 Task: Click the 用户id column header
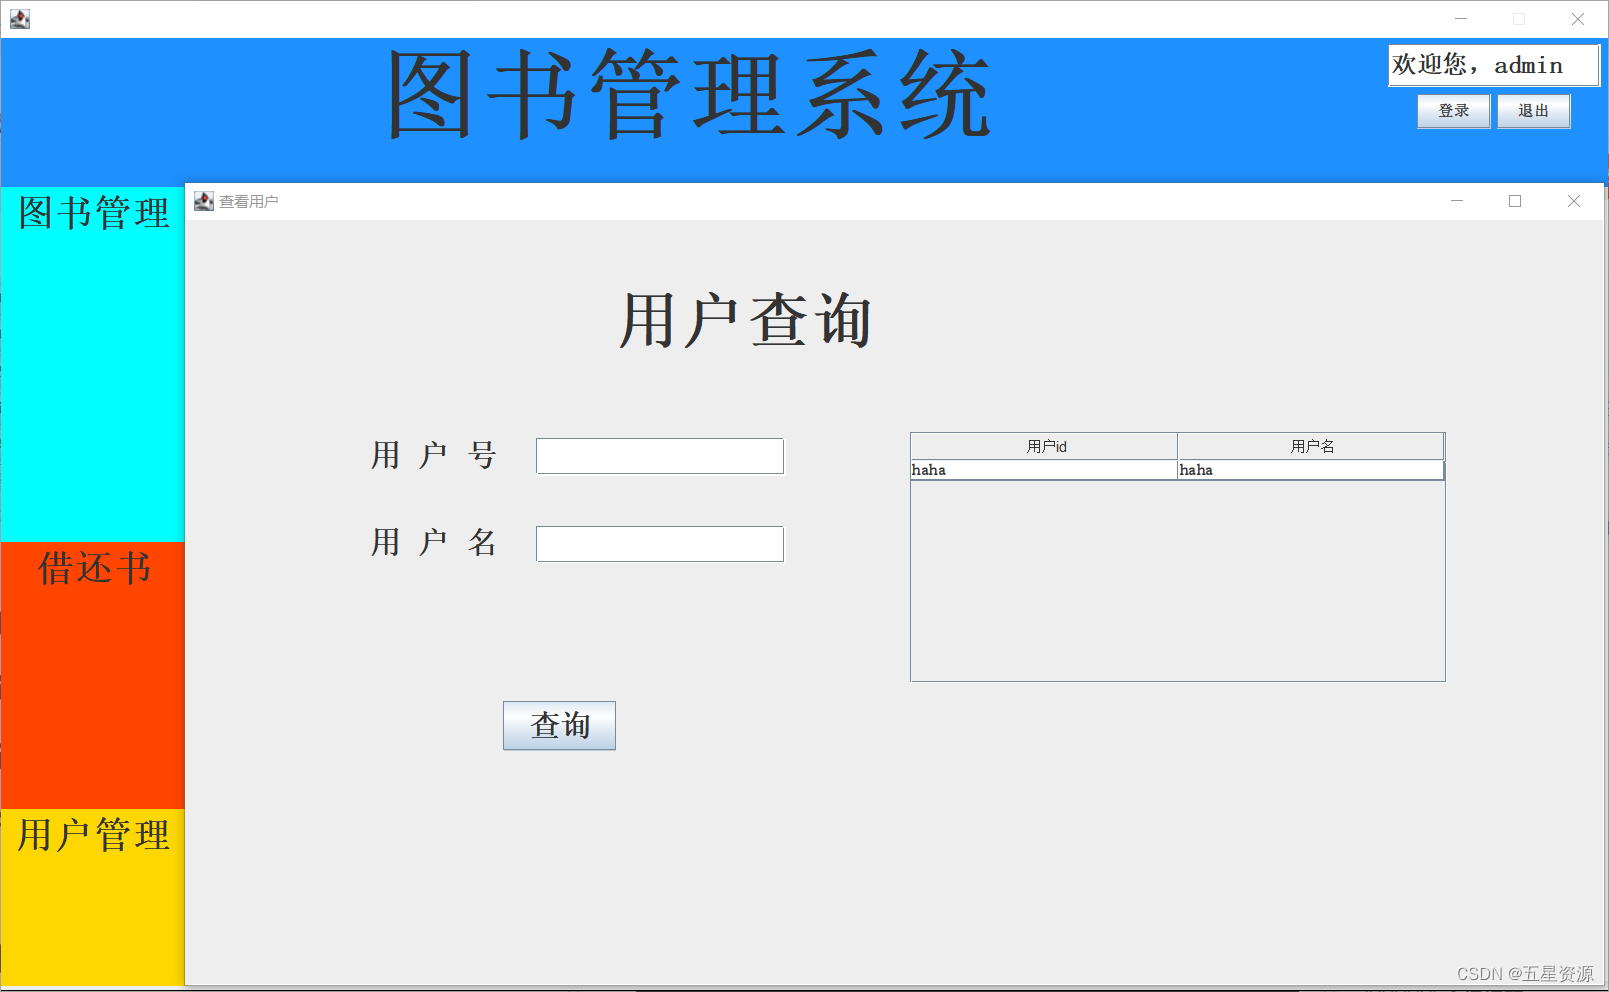pos(1044,446)
